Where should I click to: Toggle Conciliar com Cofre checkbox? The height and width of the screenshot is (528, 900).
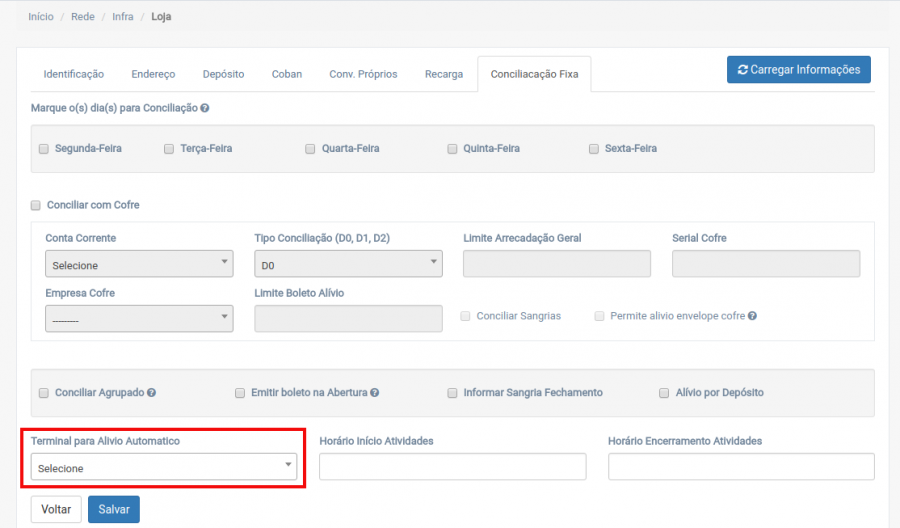37,205
